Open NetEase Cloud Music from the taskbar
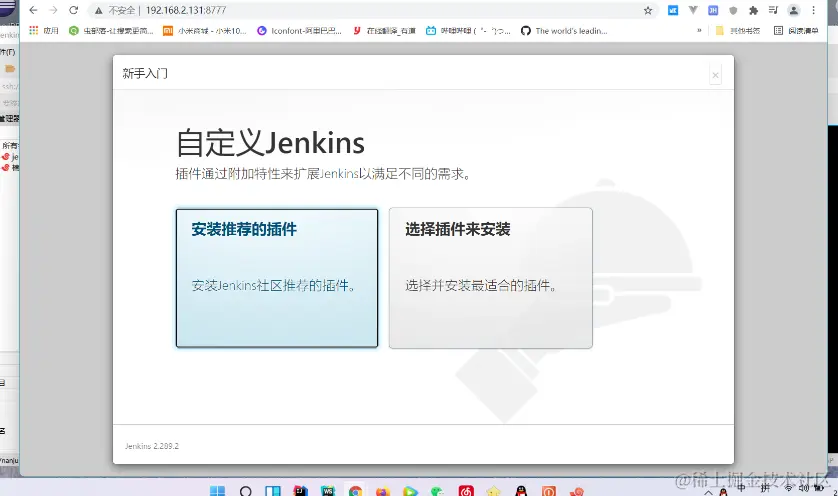This screenshot has height=496, width=838. [x=466, y=491]
